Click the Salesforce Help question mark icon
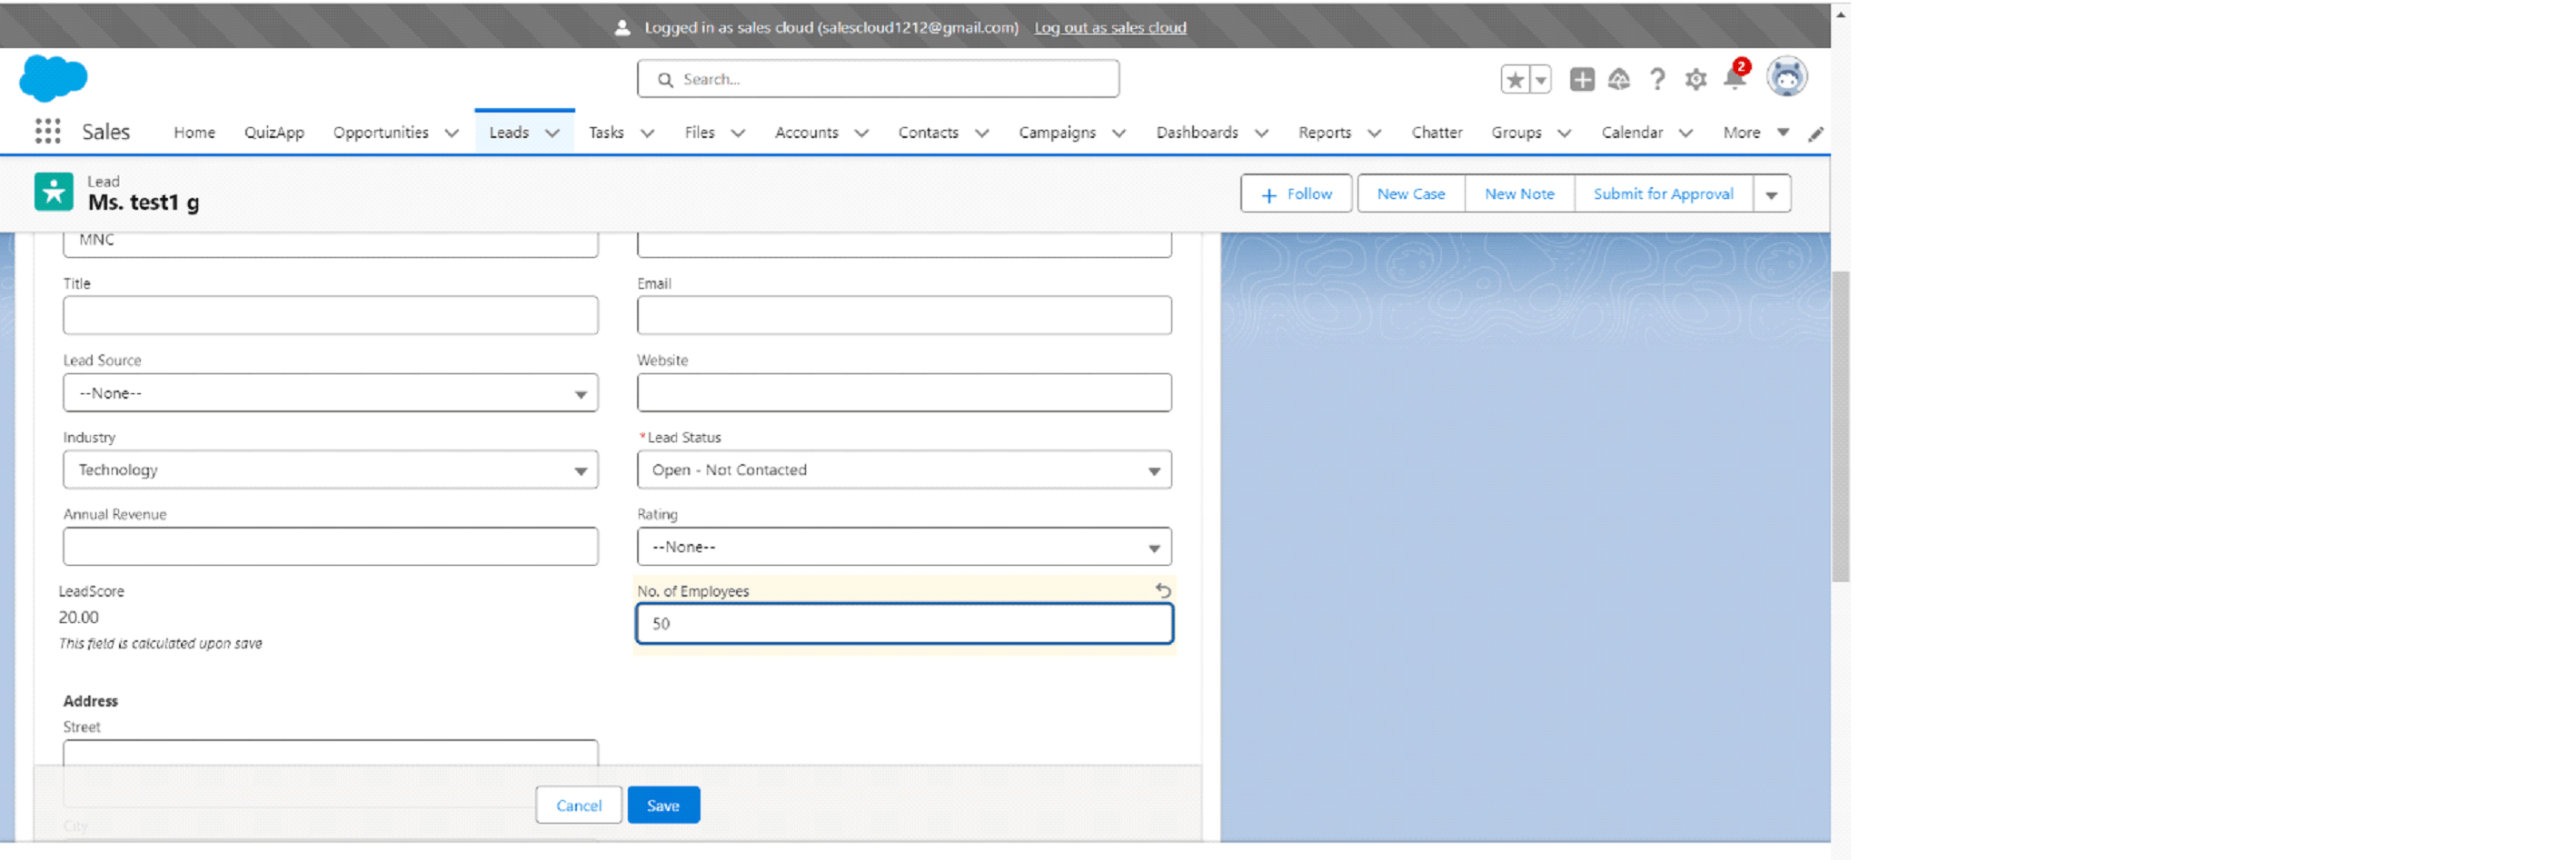2576x860 pixels. (x=1657, y=79)
